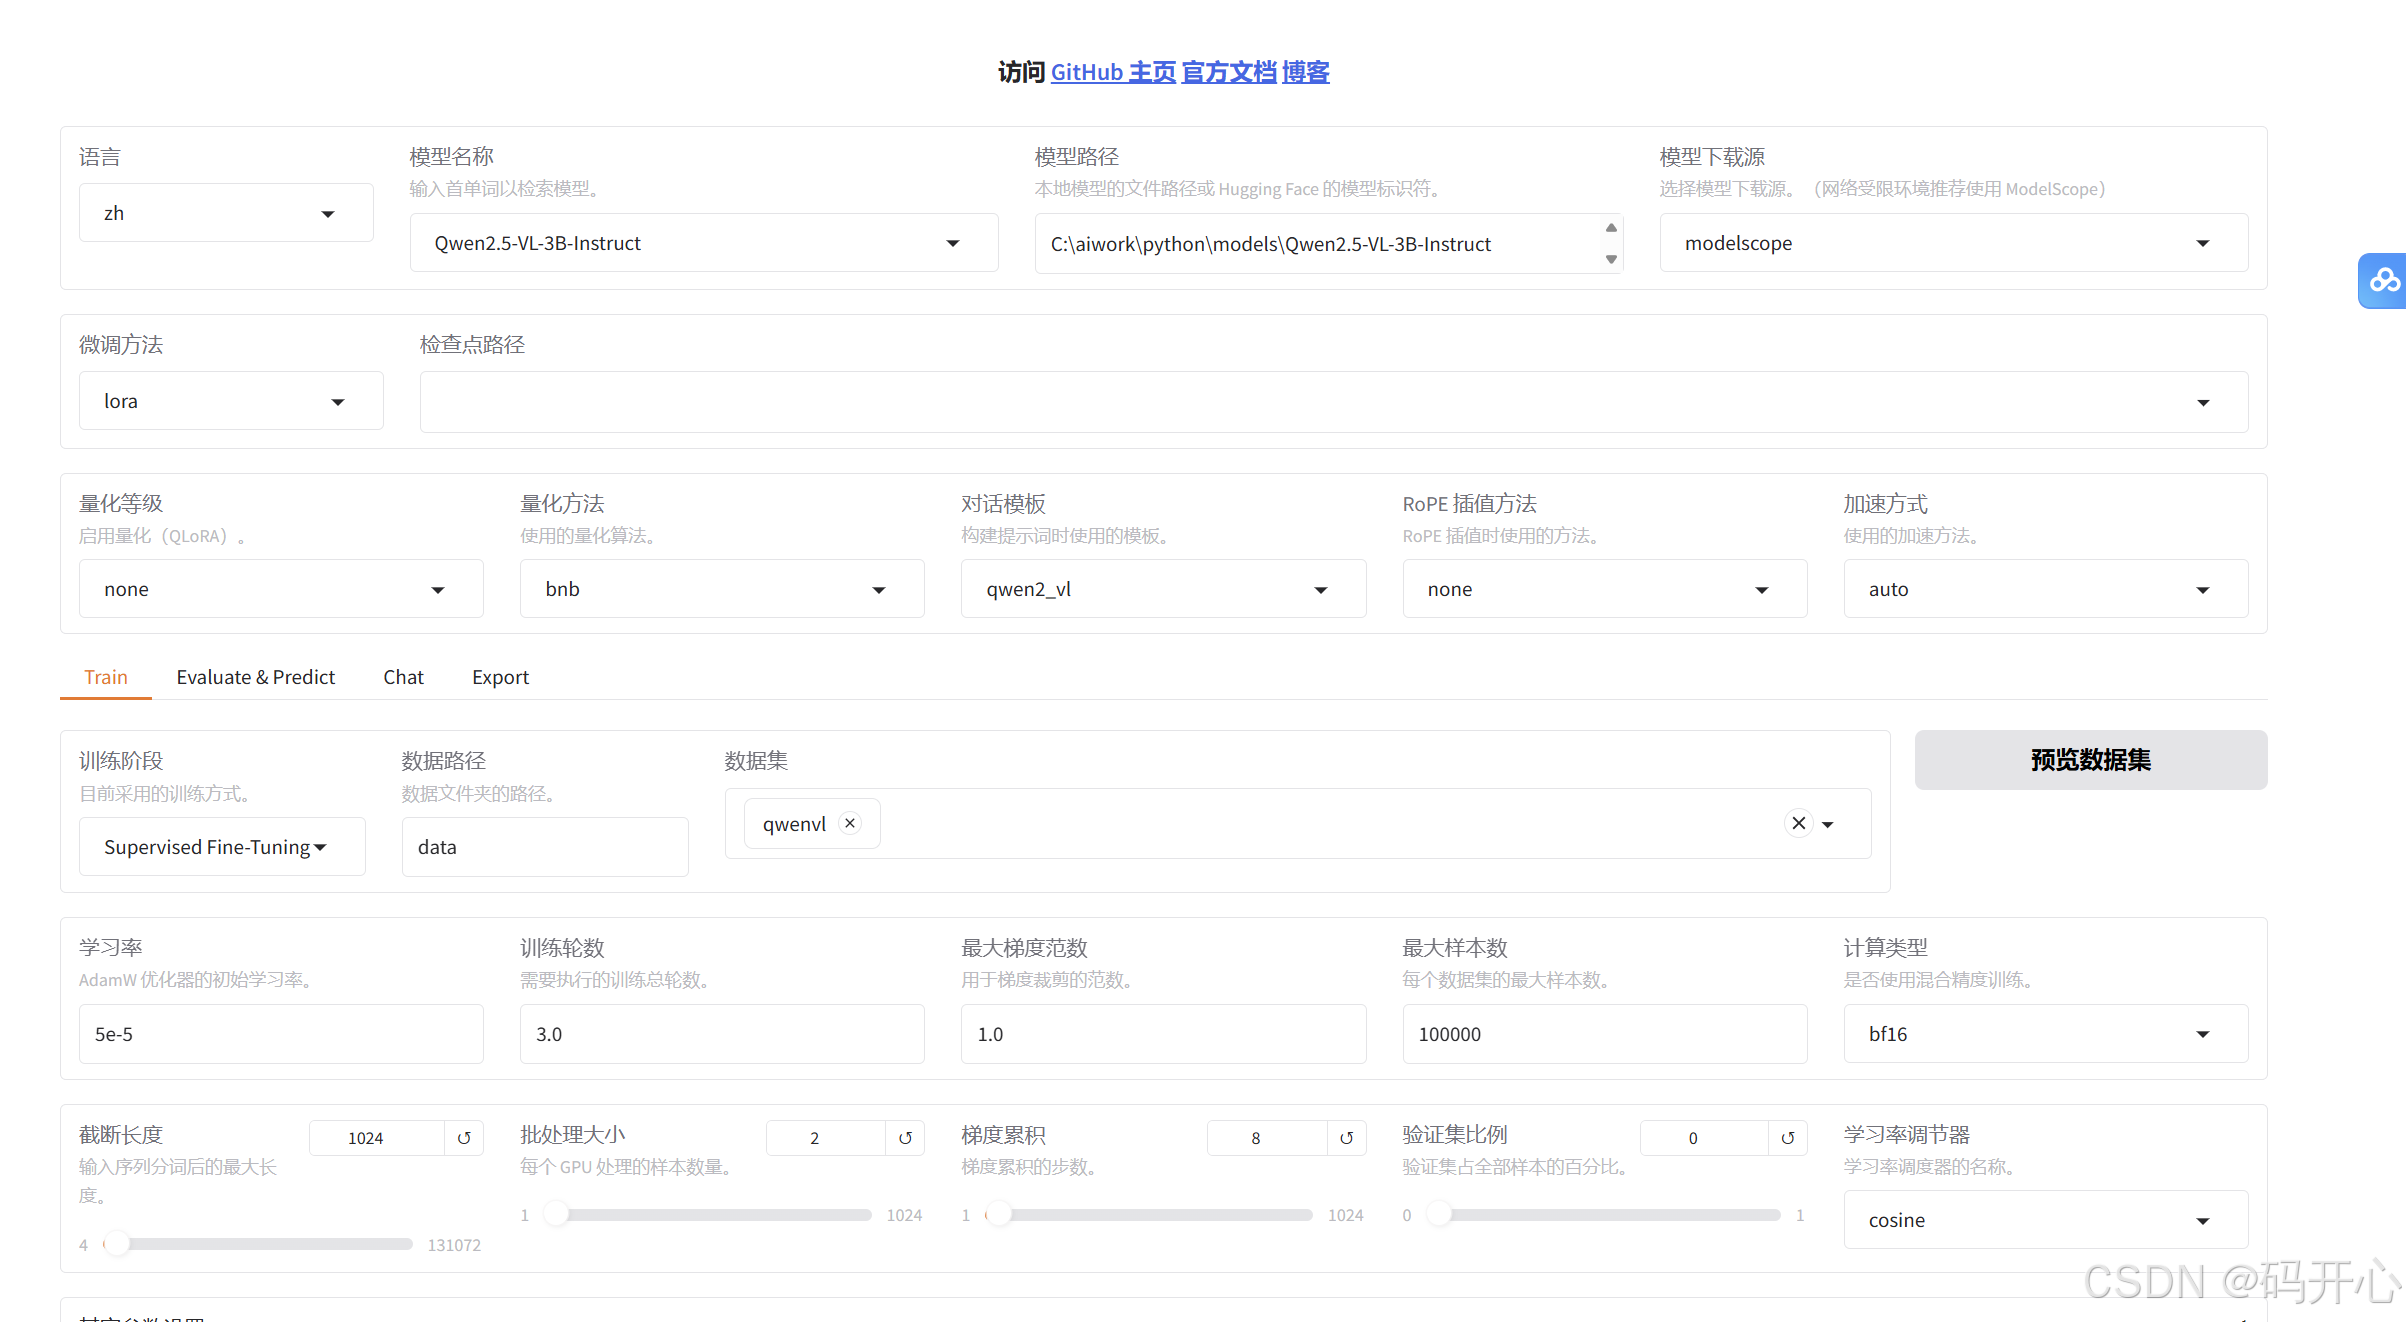
Task: Expand the 微调方法 lora dropdown
Action: click(x=231, y=401)
